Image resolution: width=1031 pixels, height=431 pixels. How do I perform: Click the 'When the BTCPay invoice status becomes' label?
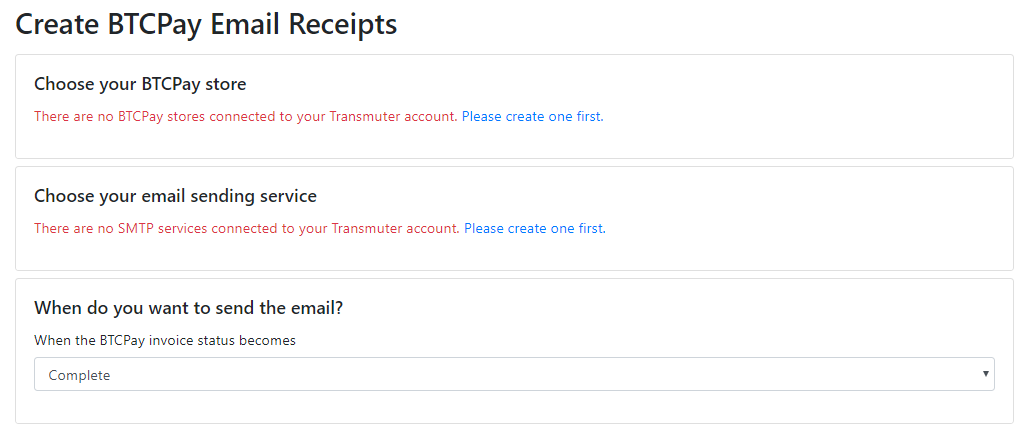tap(165, 341)
